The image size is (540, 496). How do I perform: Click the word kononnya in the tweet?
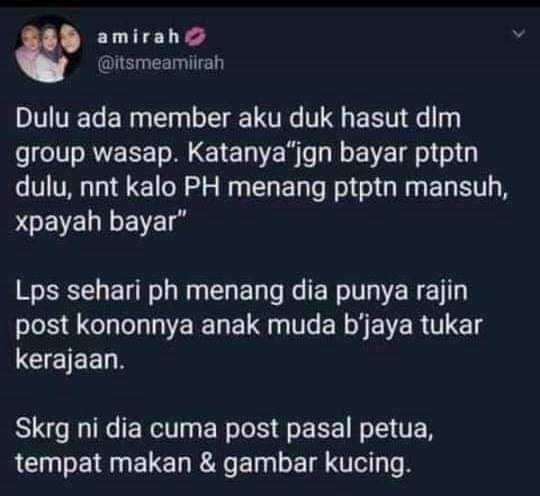pos(135,326)
